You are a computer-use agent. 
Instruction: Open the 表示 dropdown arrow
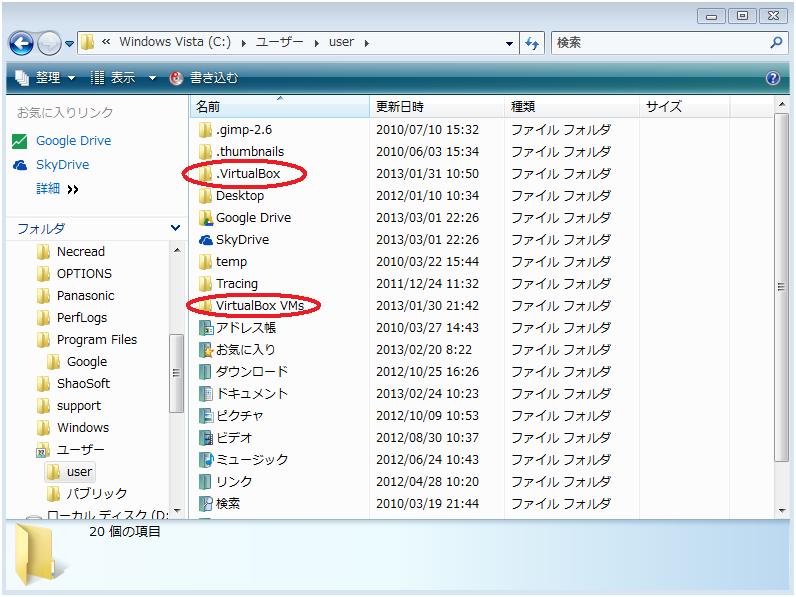click(152, 78)
